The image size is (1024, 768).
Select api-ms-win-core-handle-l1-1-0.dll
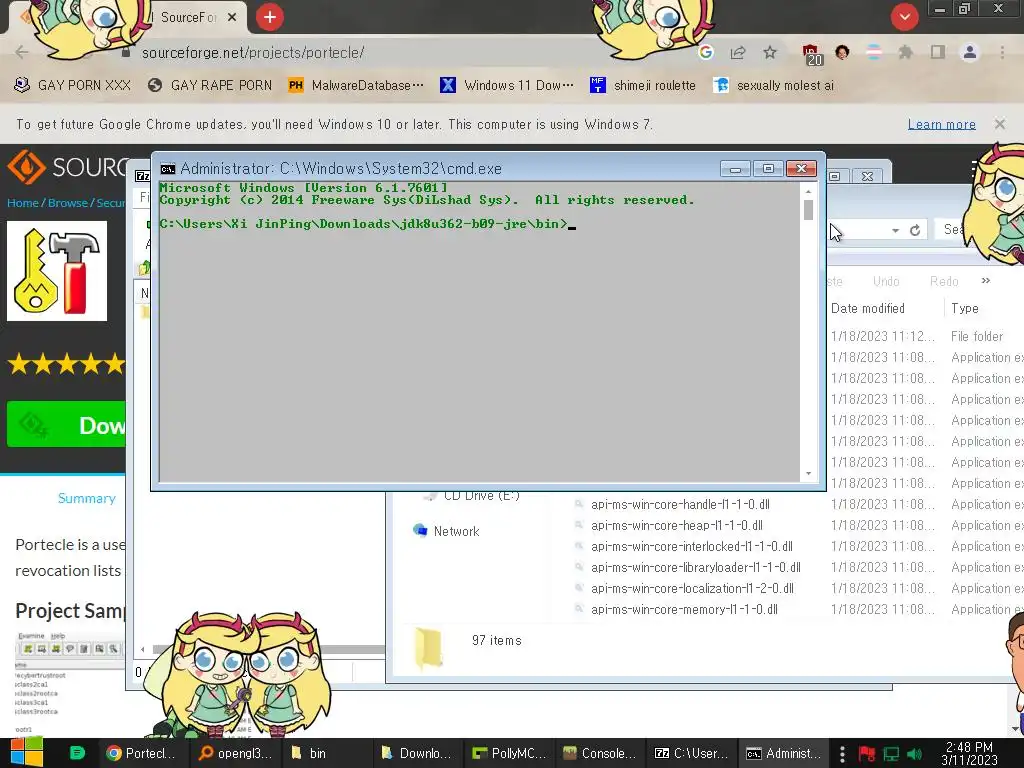(x=680, y=504)
